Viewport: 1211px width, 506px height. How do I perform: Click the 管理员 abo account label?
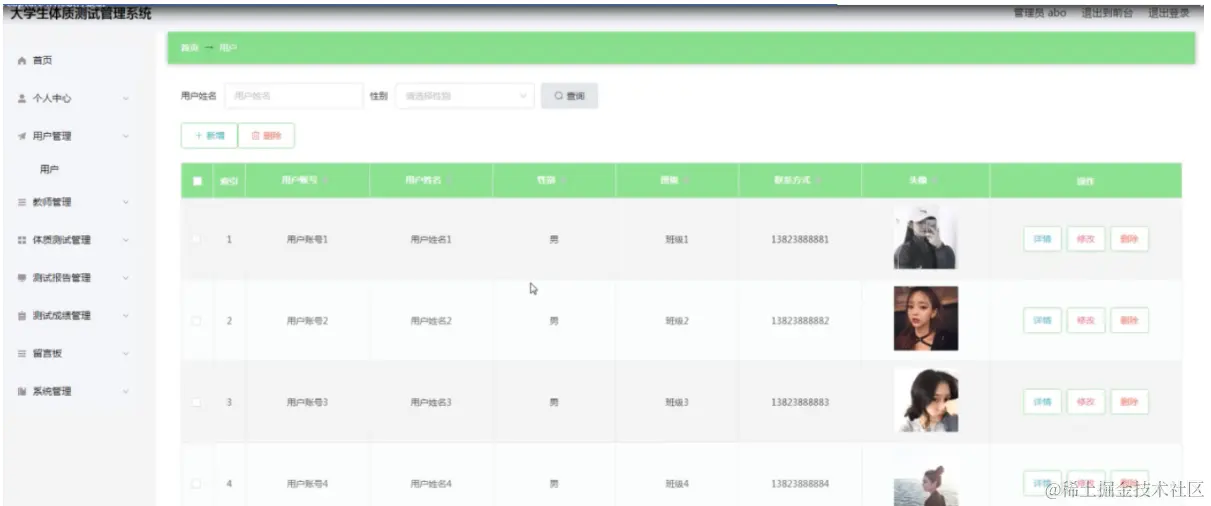(1040, 13)
